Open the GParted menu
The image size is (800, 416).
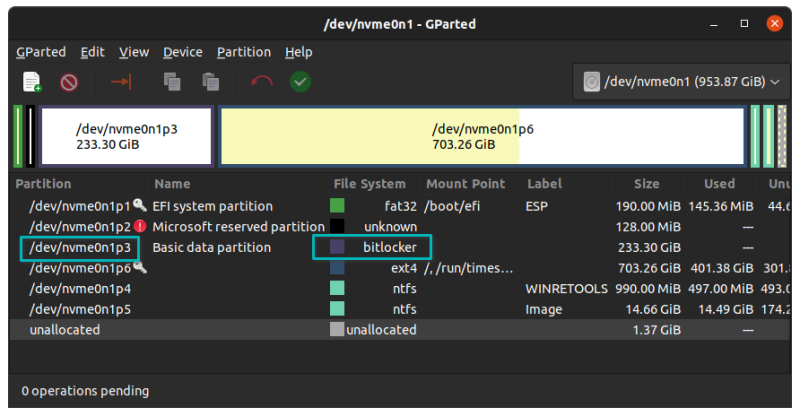(x=40, y=52)
